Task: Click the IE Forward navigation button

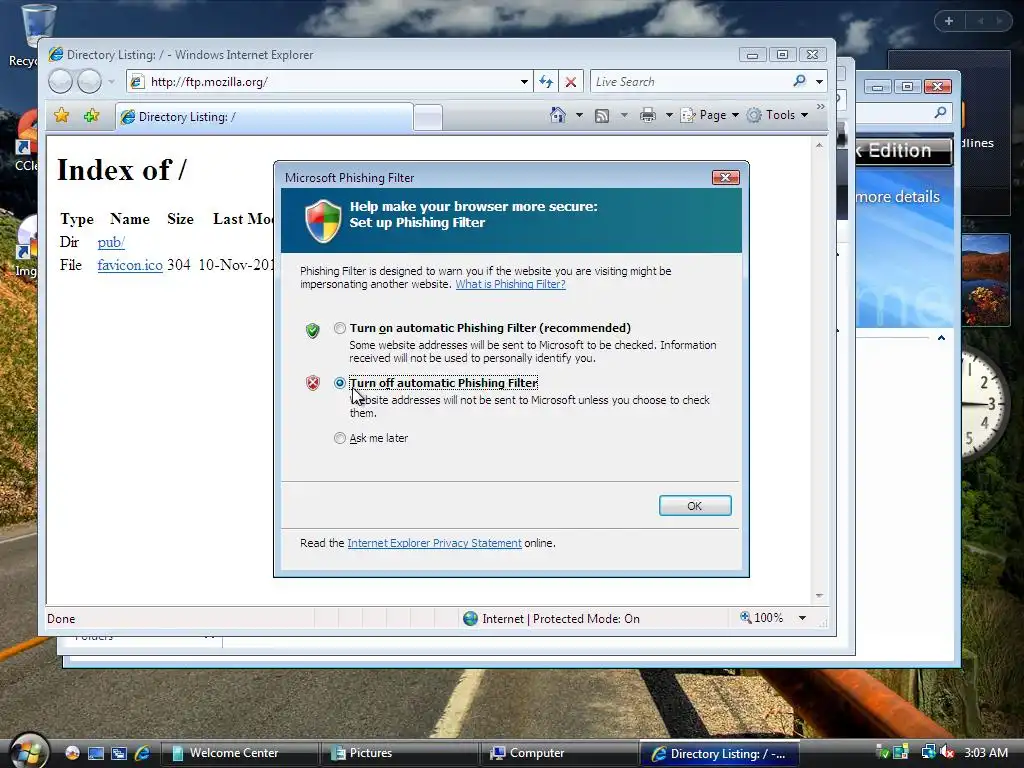Action: coord(89,82)
